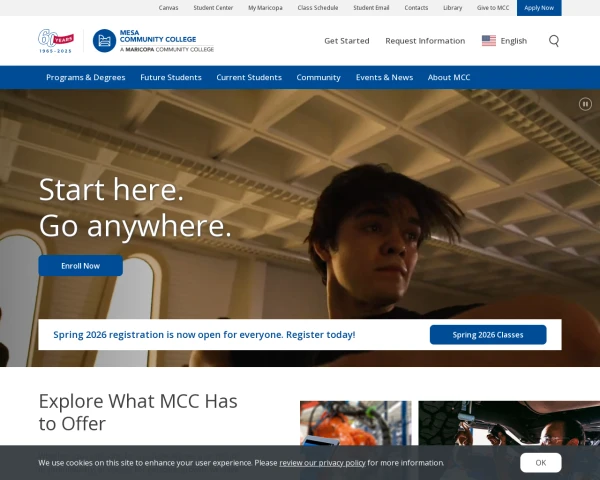The width and height of the screenshot is (600, 480).
Task: Open the Canvas link
Action: 168,8
